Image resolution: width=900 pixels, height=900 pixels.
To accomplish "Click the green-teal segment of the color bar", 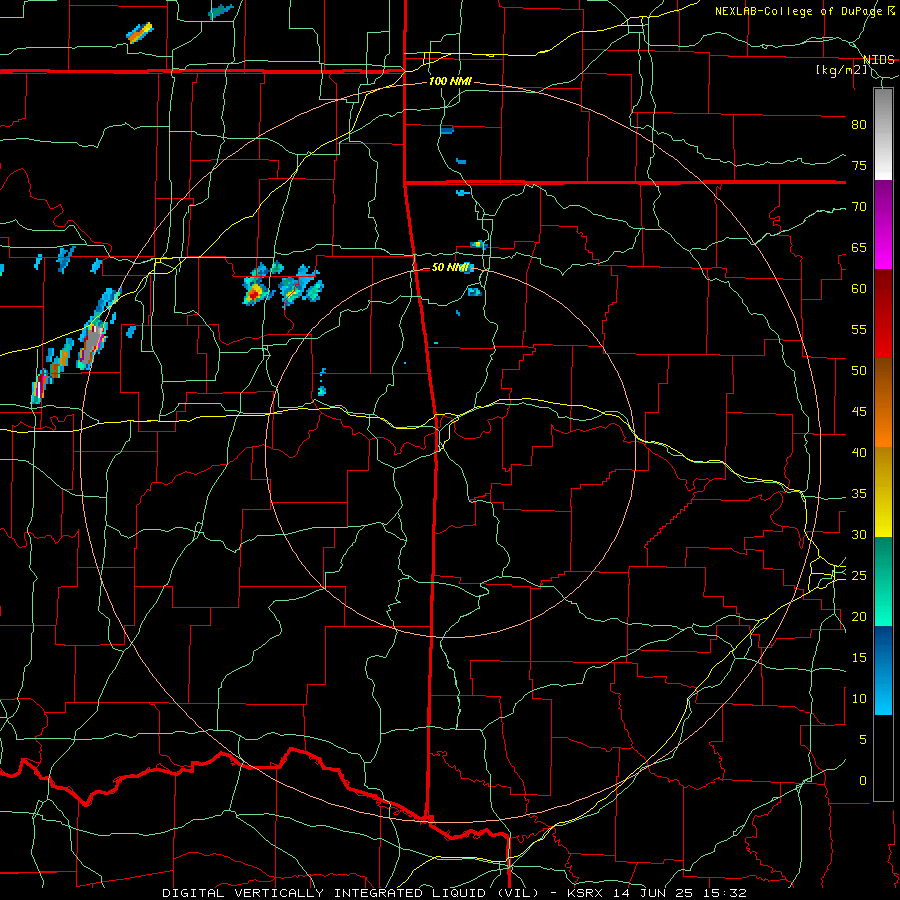I will pos(883,581).
